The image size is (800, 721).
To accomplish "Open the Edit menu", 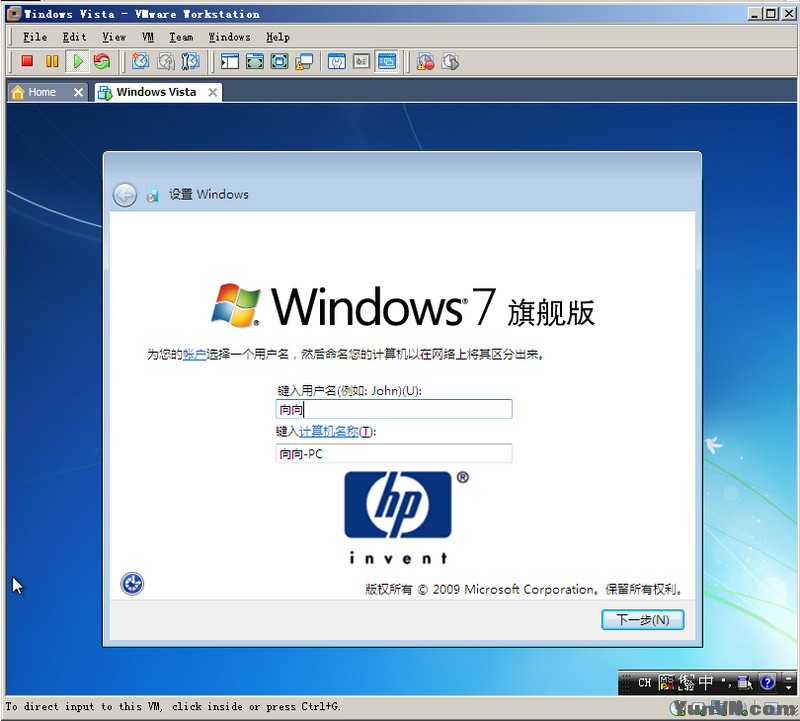I will (74, 37).
